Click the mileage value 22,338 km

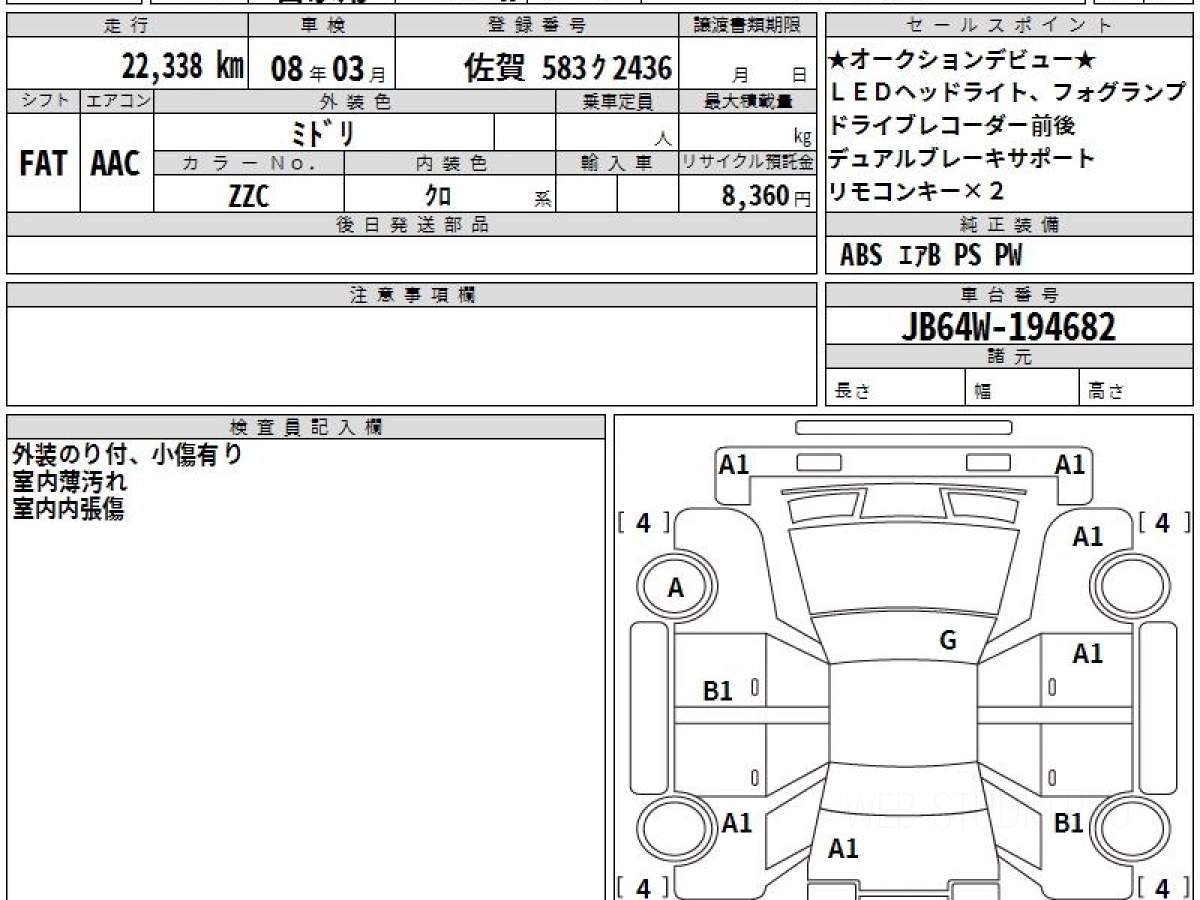click(x=183, y=67)
